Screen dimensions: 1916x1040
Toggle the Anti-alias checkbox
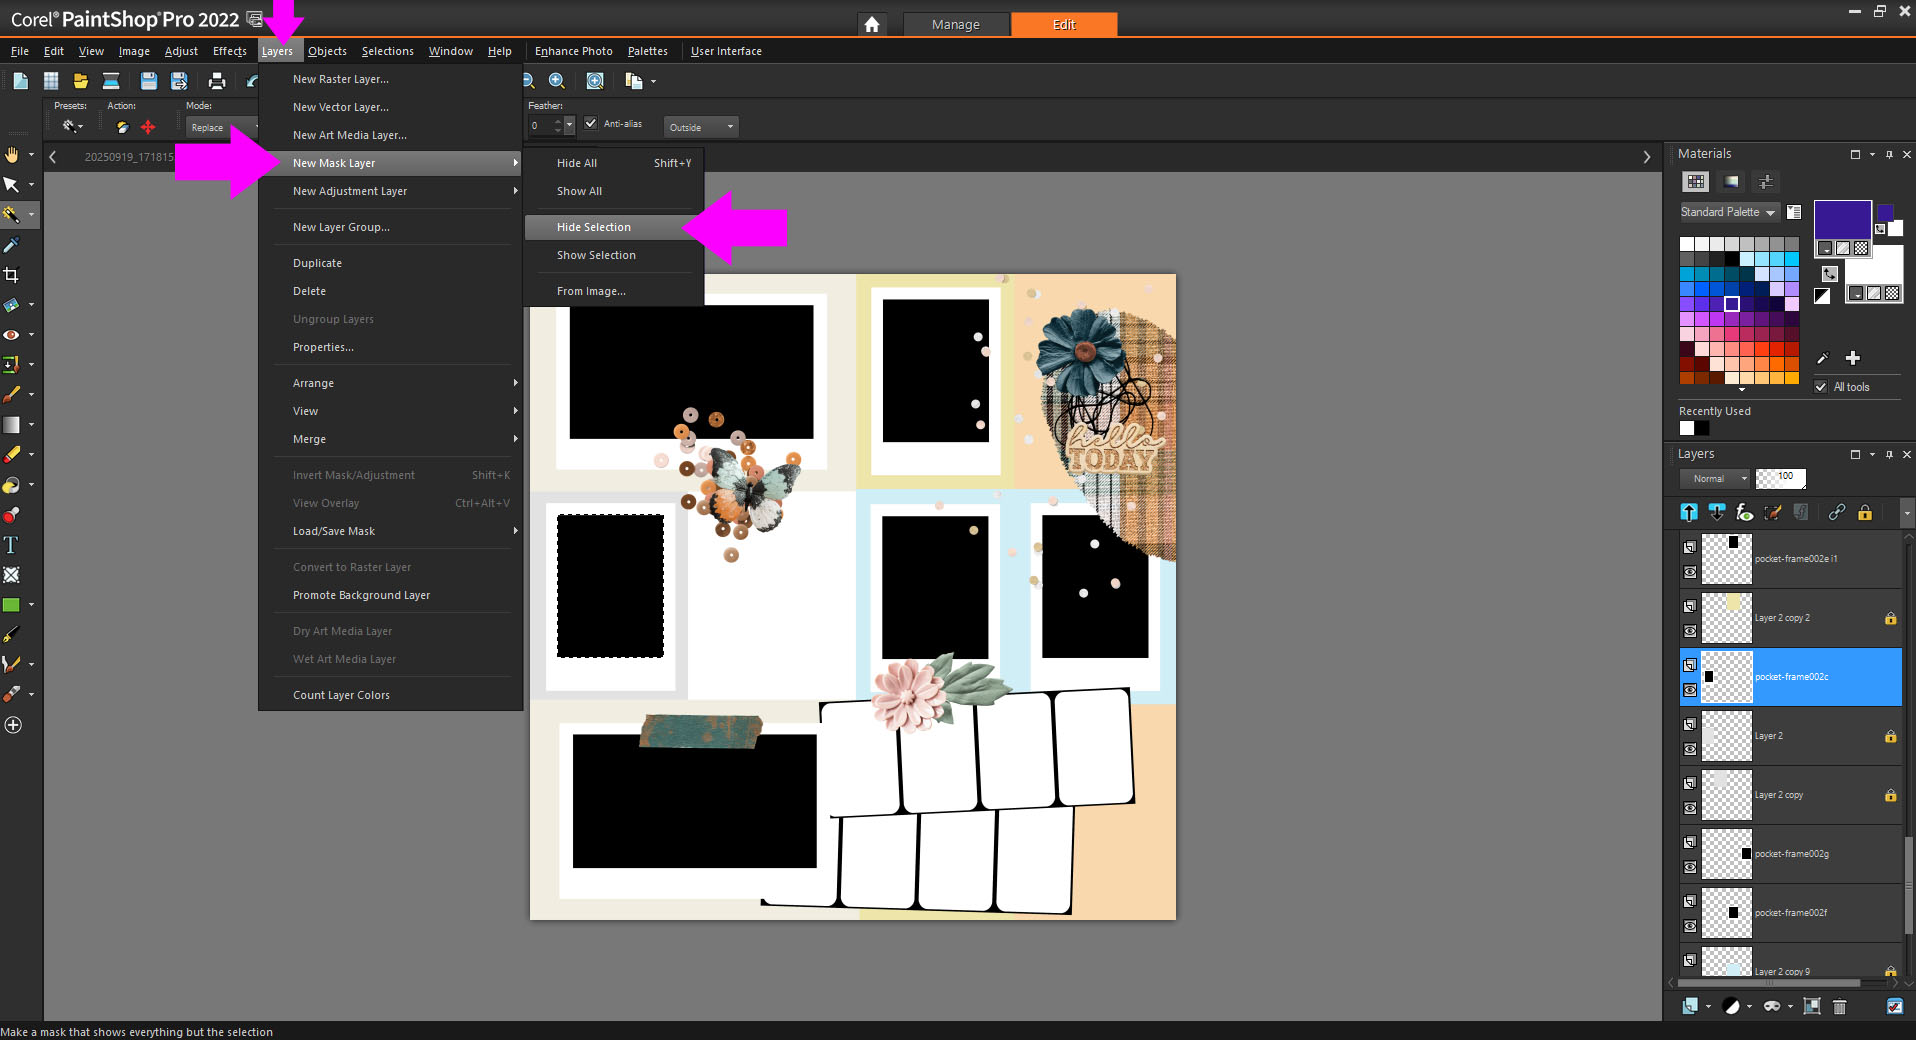pyautogui.click(x=591, y=123)
